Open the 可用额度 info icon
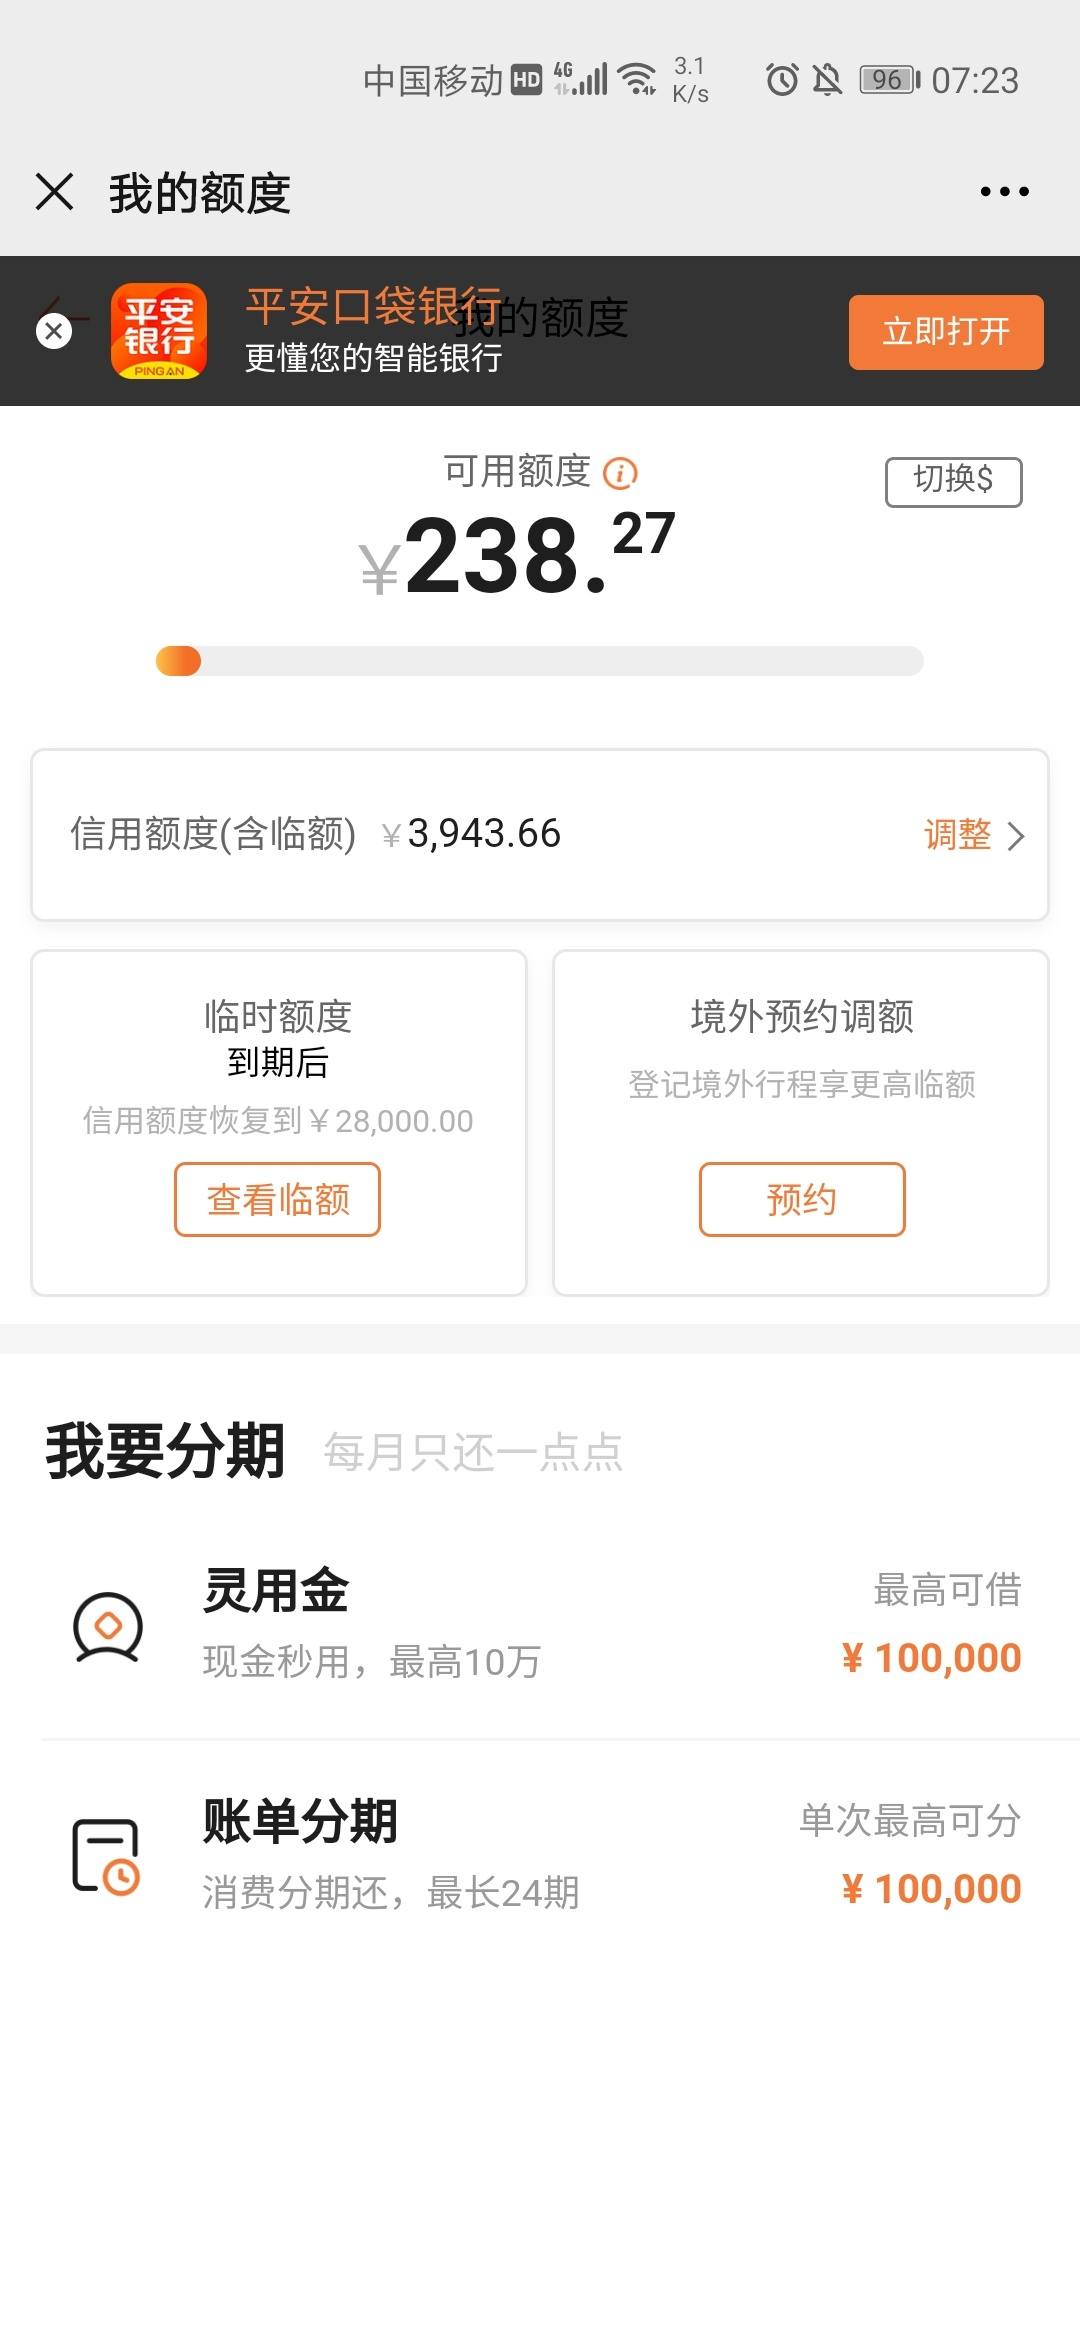The image size is (1080, 2340). [x=620, y=472]
